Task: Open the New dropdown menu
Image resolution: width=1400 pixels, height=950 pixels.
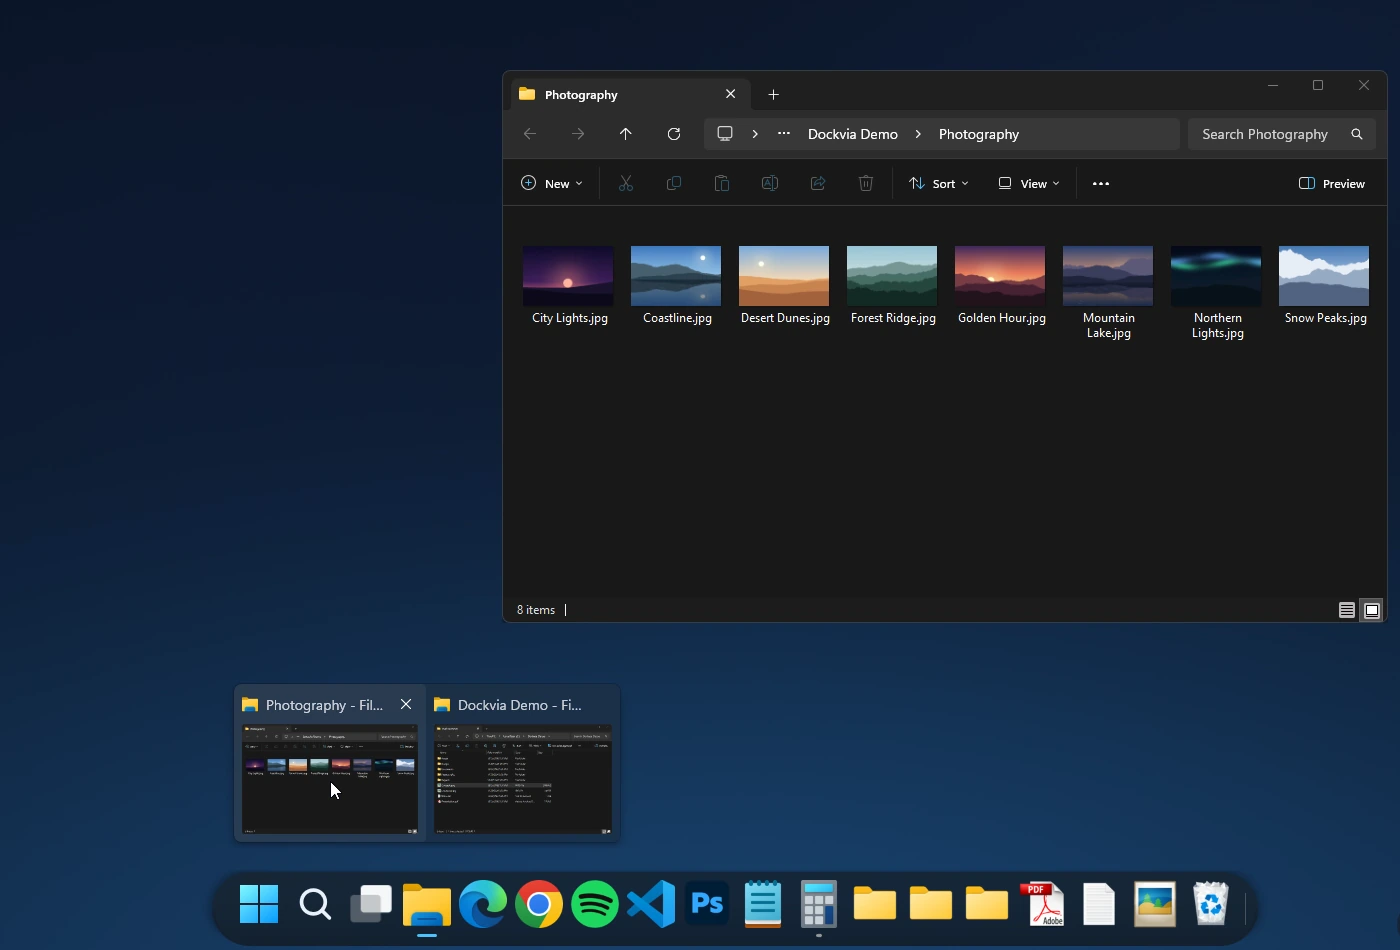Action: (552, 183)
